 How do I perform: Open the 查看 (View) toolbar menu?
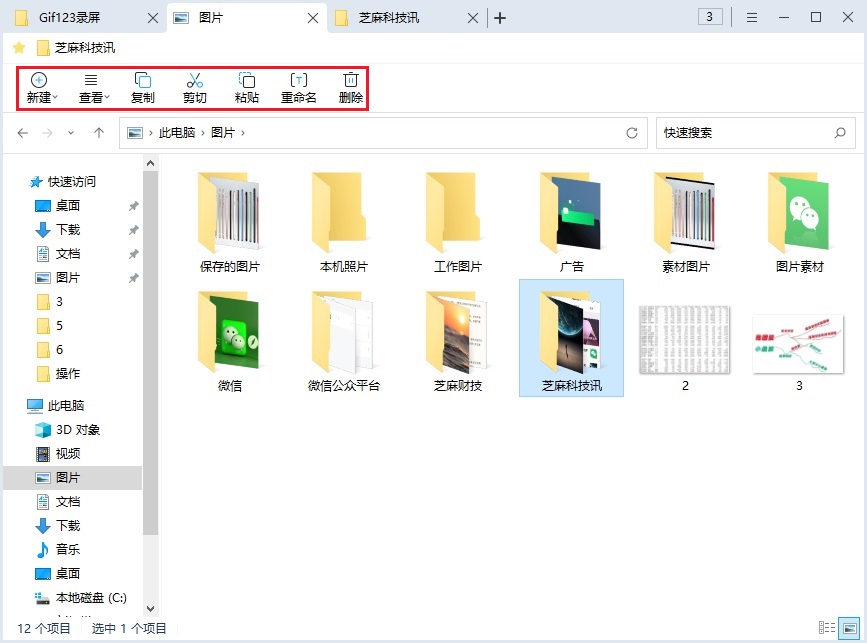(93, 88)
